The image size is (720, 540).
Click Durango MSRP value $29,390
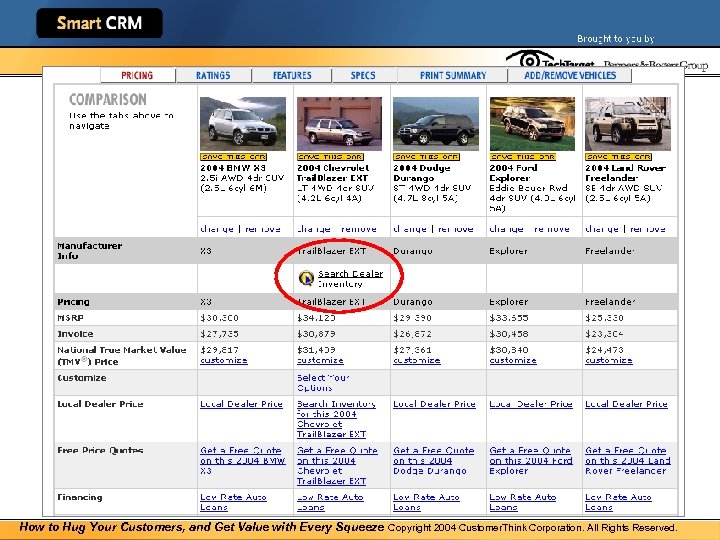pyautogui.click(x=412, y=318)
